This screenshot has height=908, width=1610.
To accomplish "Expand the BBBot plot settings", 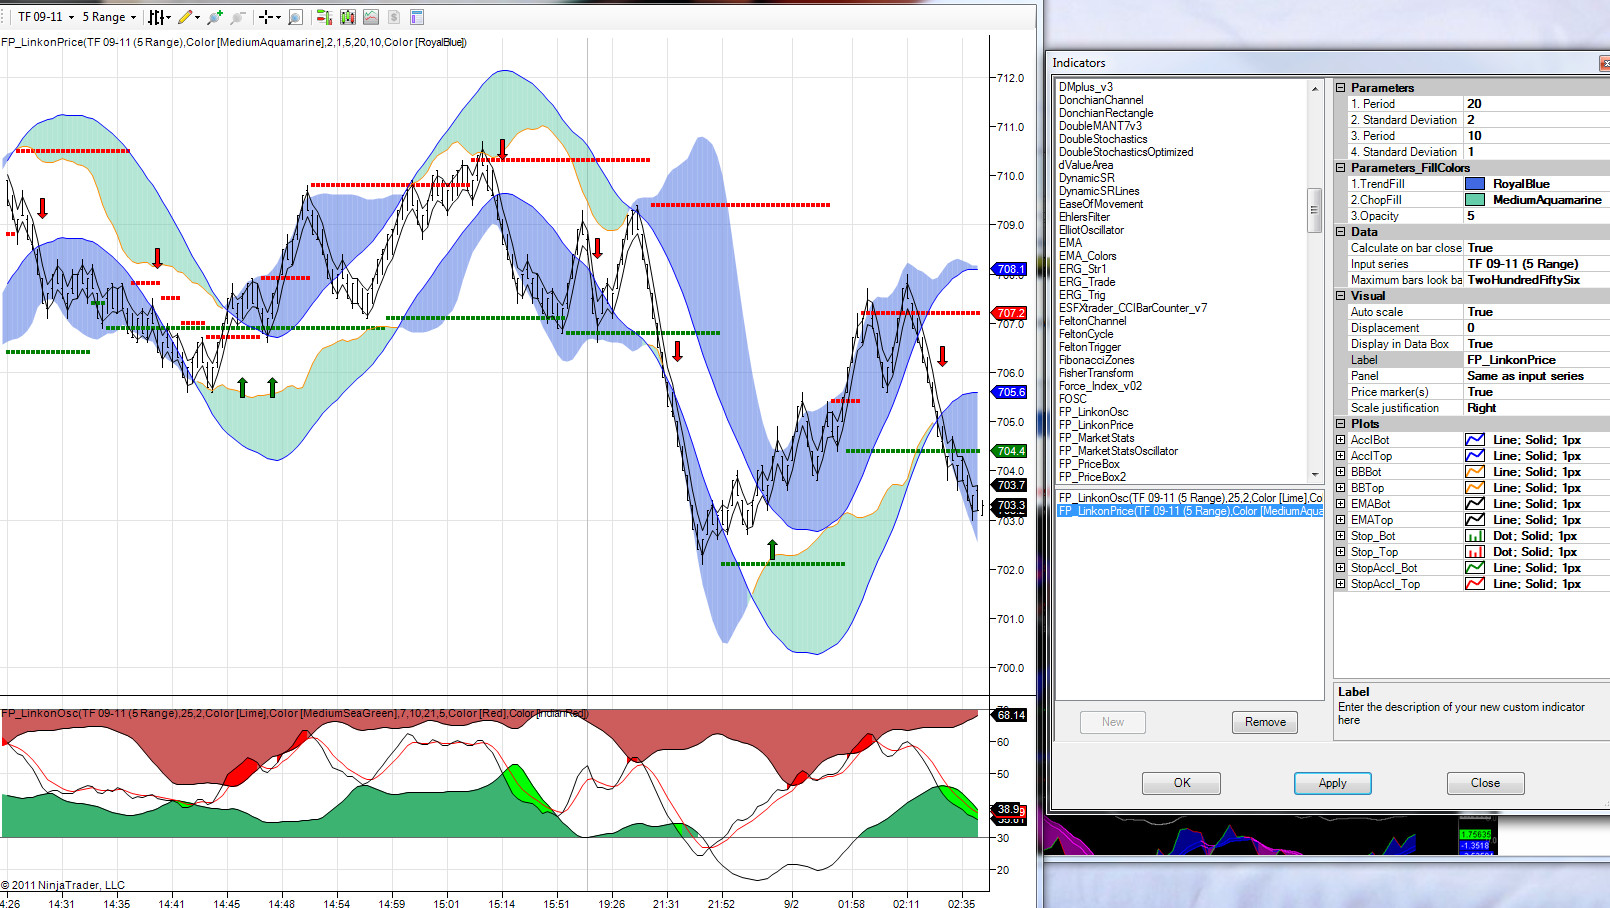I will point(1341,472).
